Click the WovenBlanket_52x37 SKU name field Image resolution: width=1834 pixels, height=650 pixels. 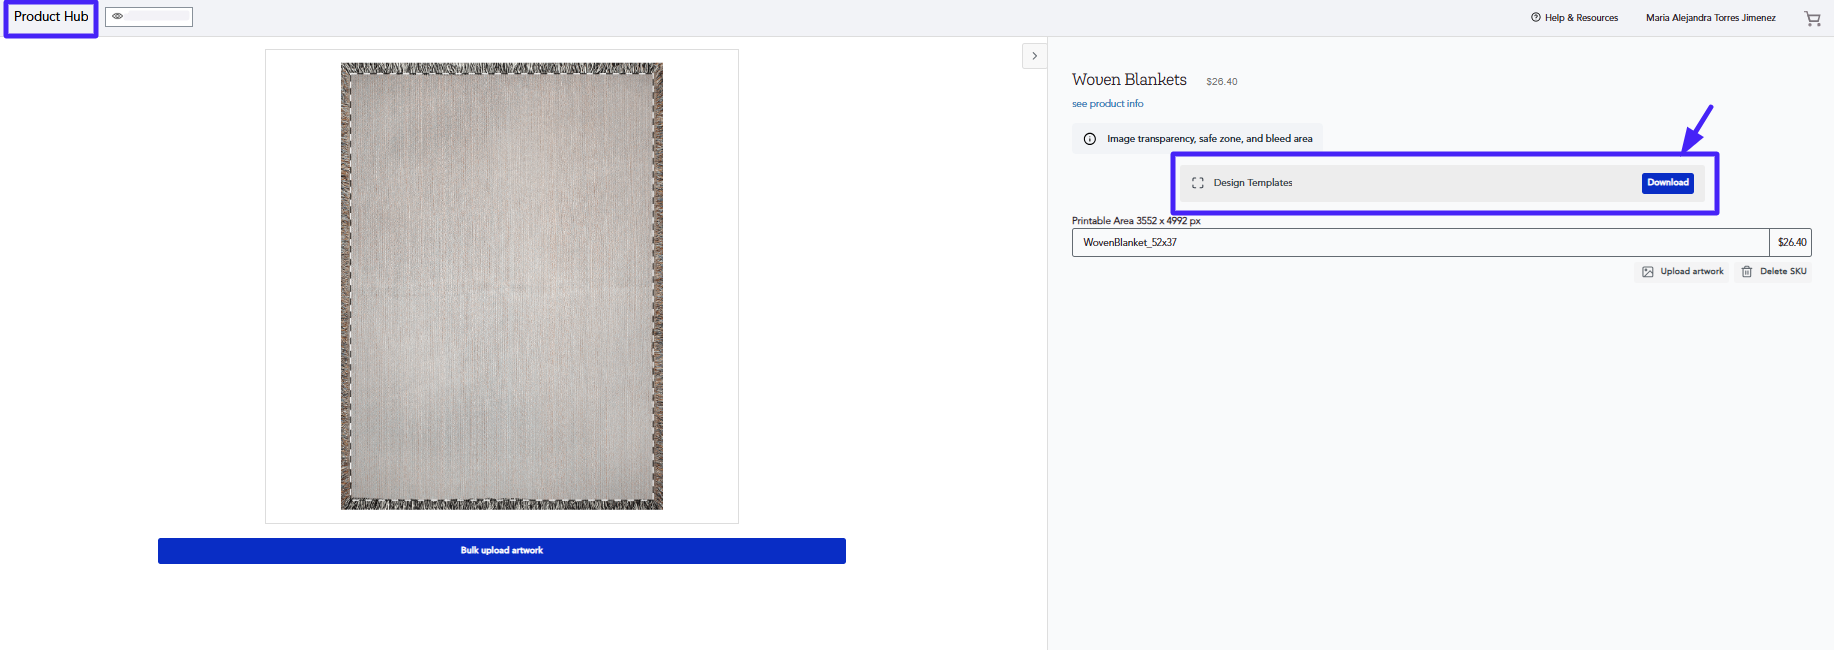pos(1420,243)
